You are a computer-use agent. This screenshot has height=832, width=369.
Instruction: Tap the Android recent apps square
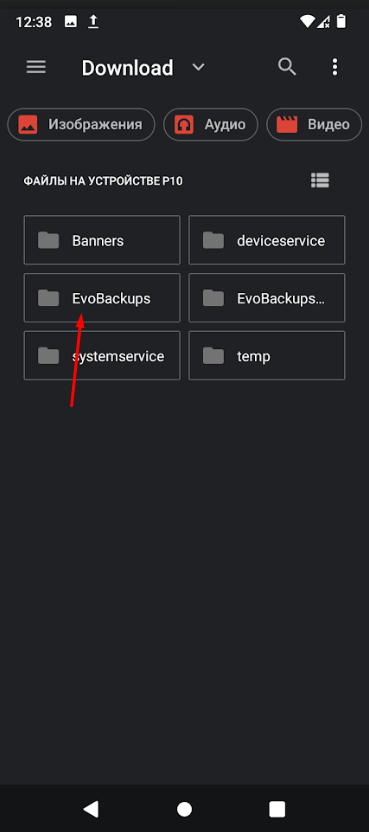(277, 809)
